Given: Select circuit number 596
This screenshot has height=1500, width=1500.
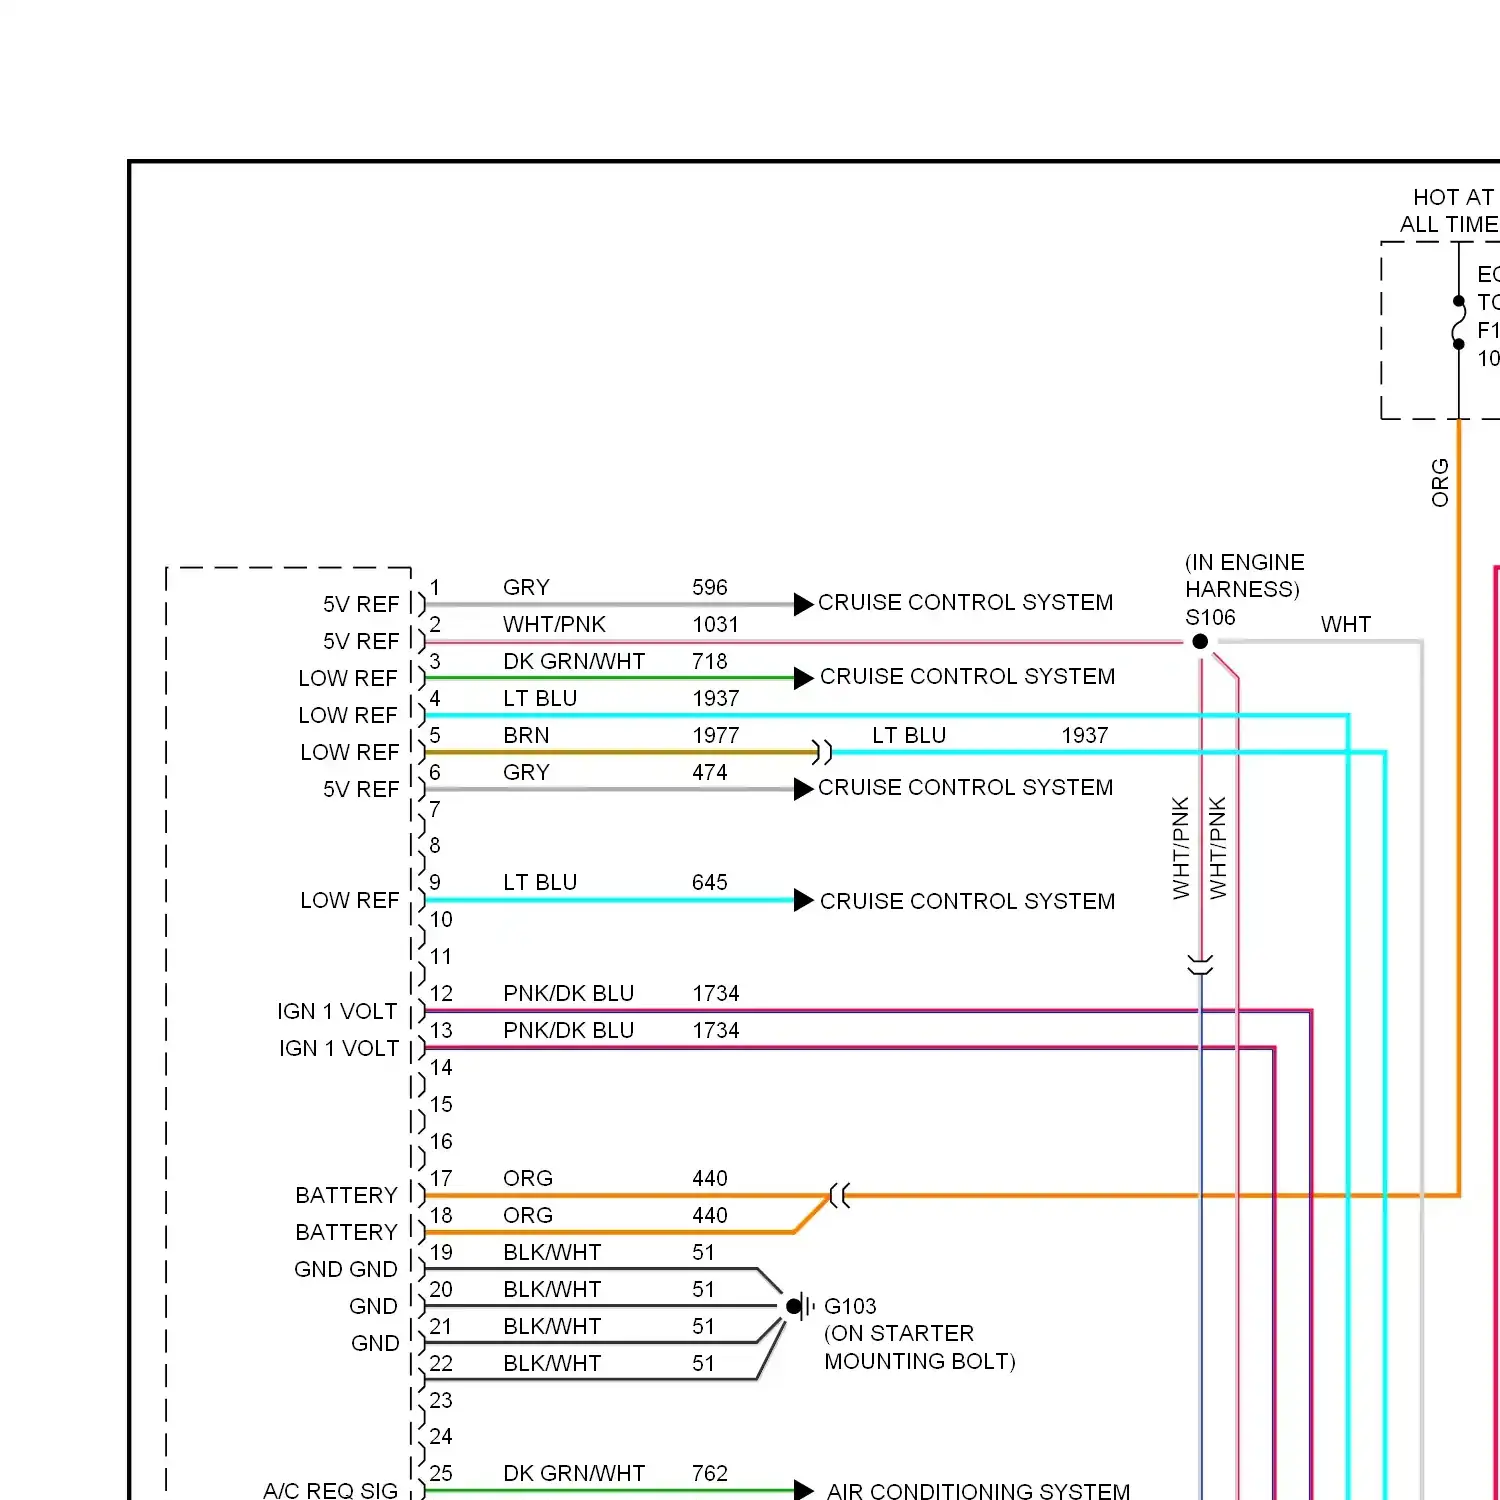Looking at the screenshot, I should [x=710, y=588].
